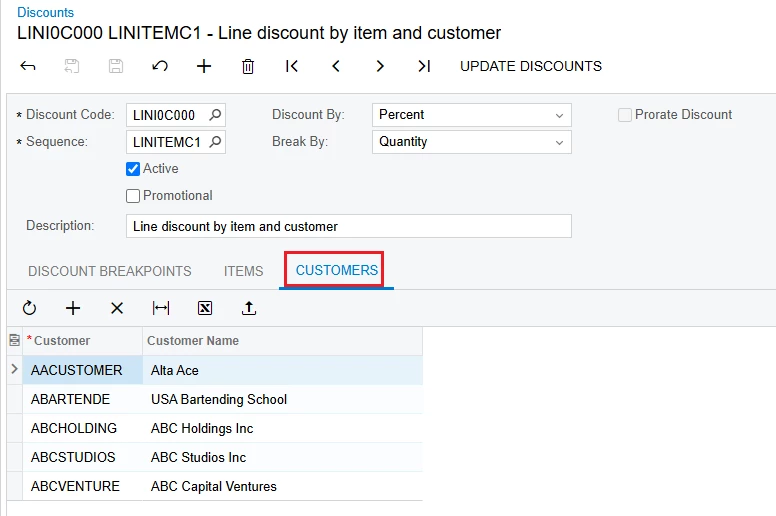Enable the Promotional checkbox
The height and width of the screenshot is (516, 776).
[x=133, y=196]
